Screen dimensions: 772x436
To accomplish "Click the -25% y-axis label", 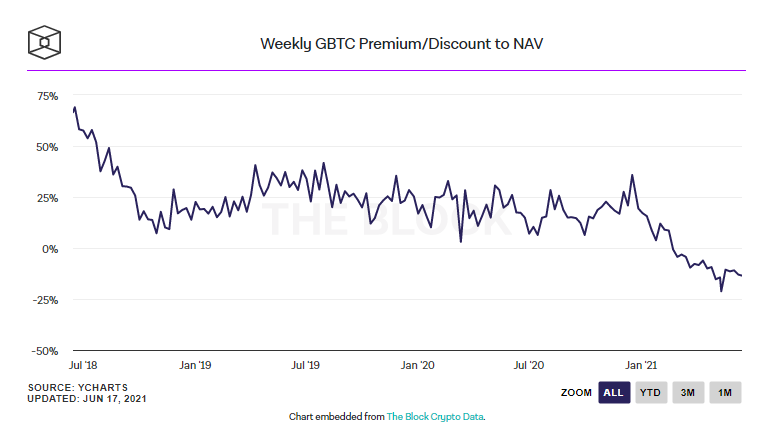I will click(46, 300).
